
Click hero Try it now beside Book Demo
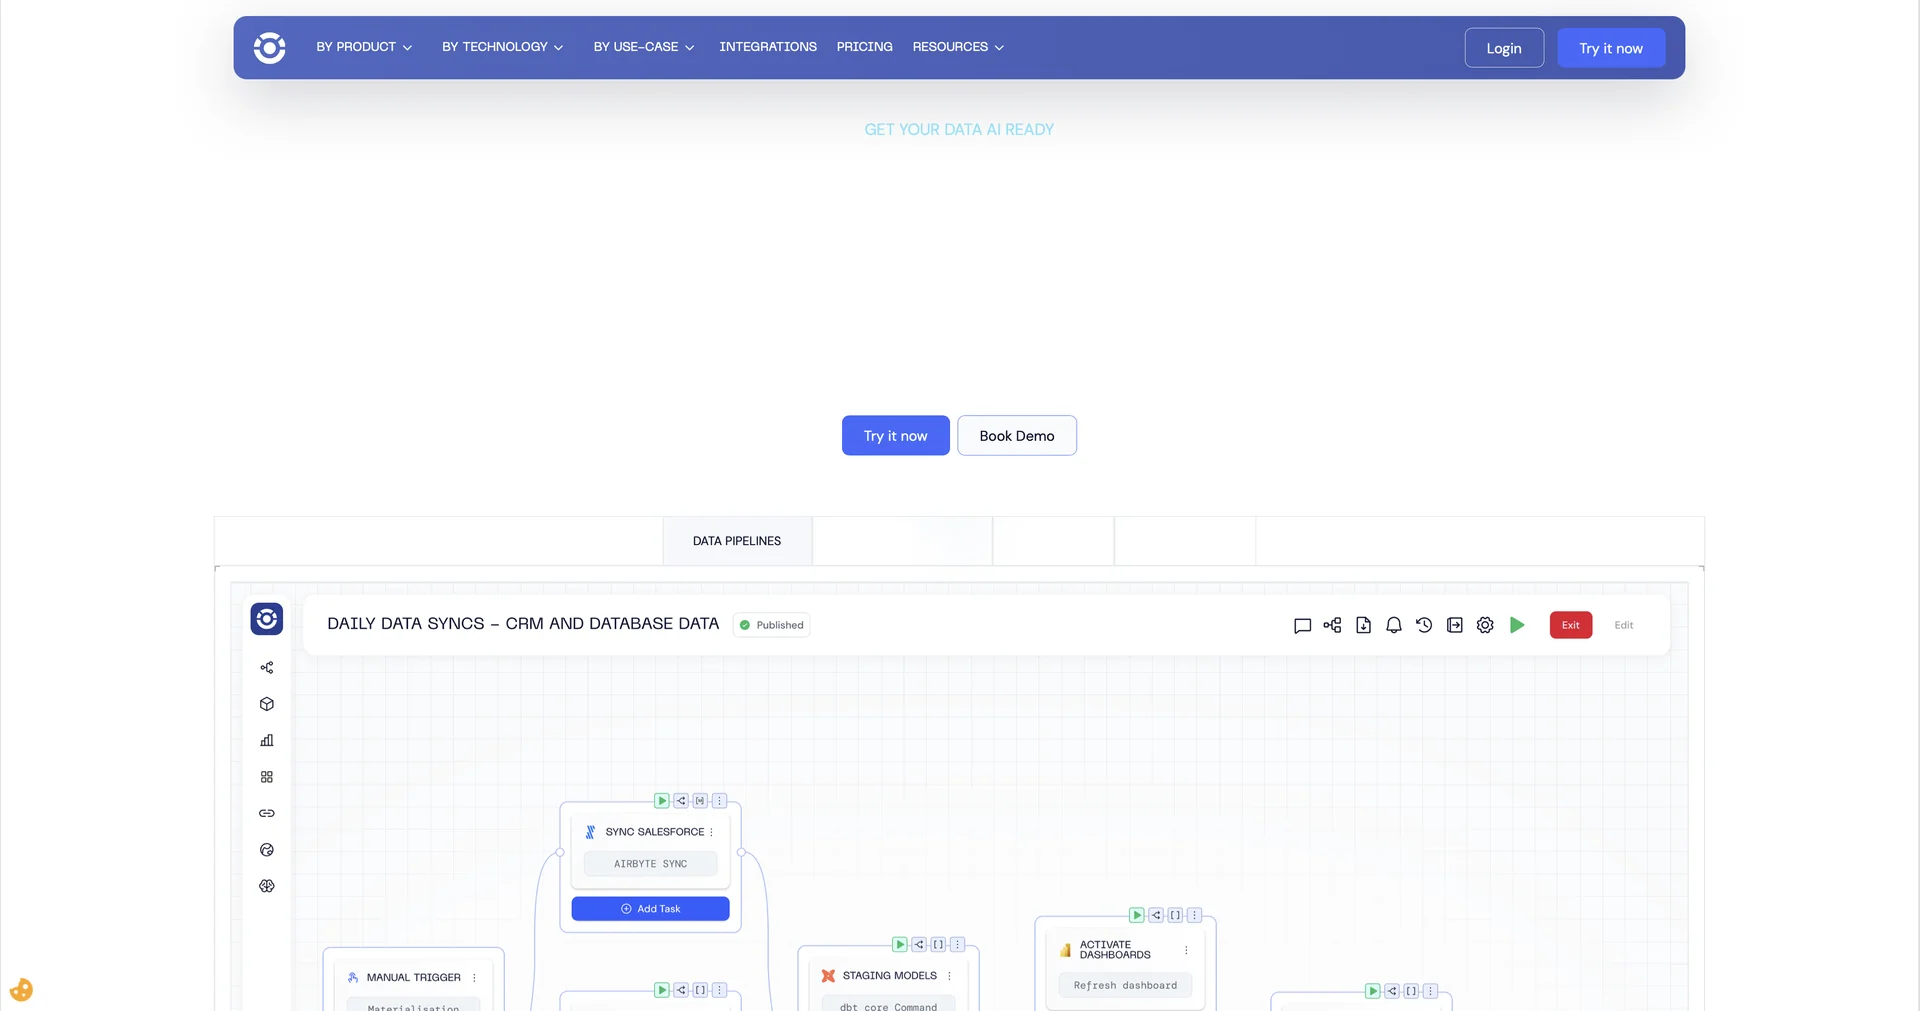point(896,436)
